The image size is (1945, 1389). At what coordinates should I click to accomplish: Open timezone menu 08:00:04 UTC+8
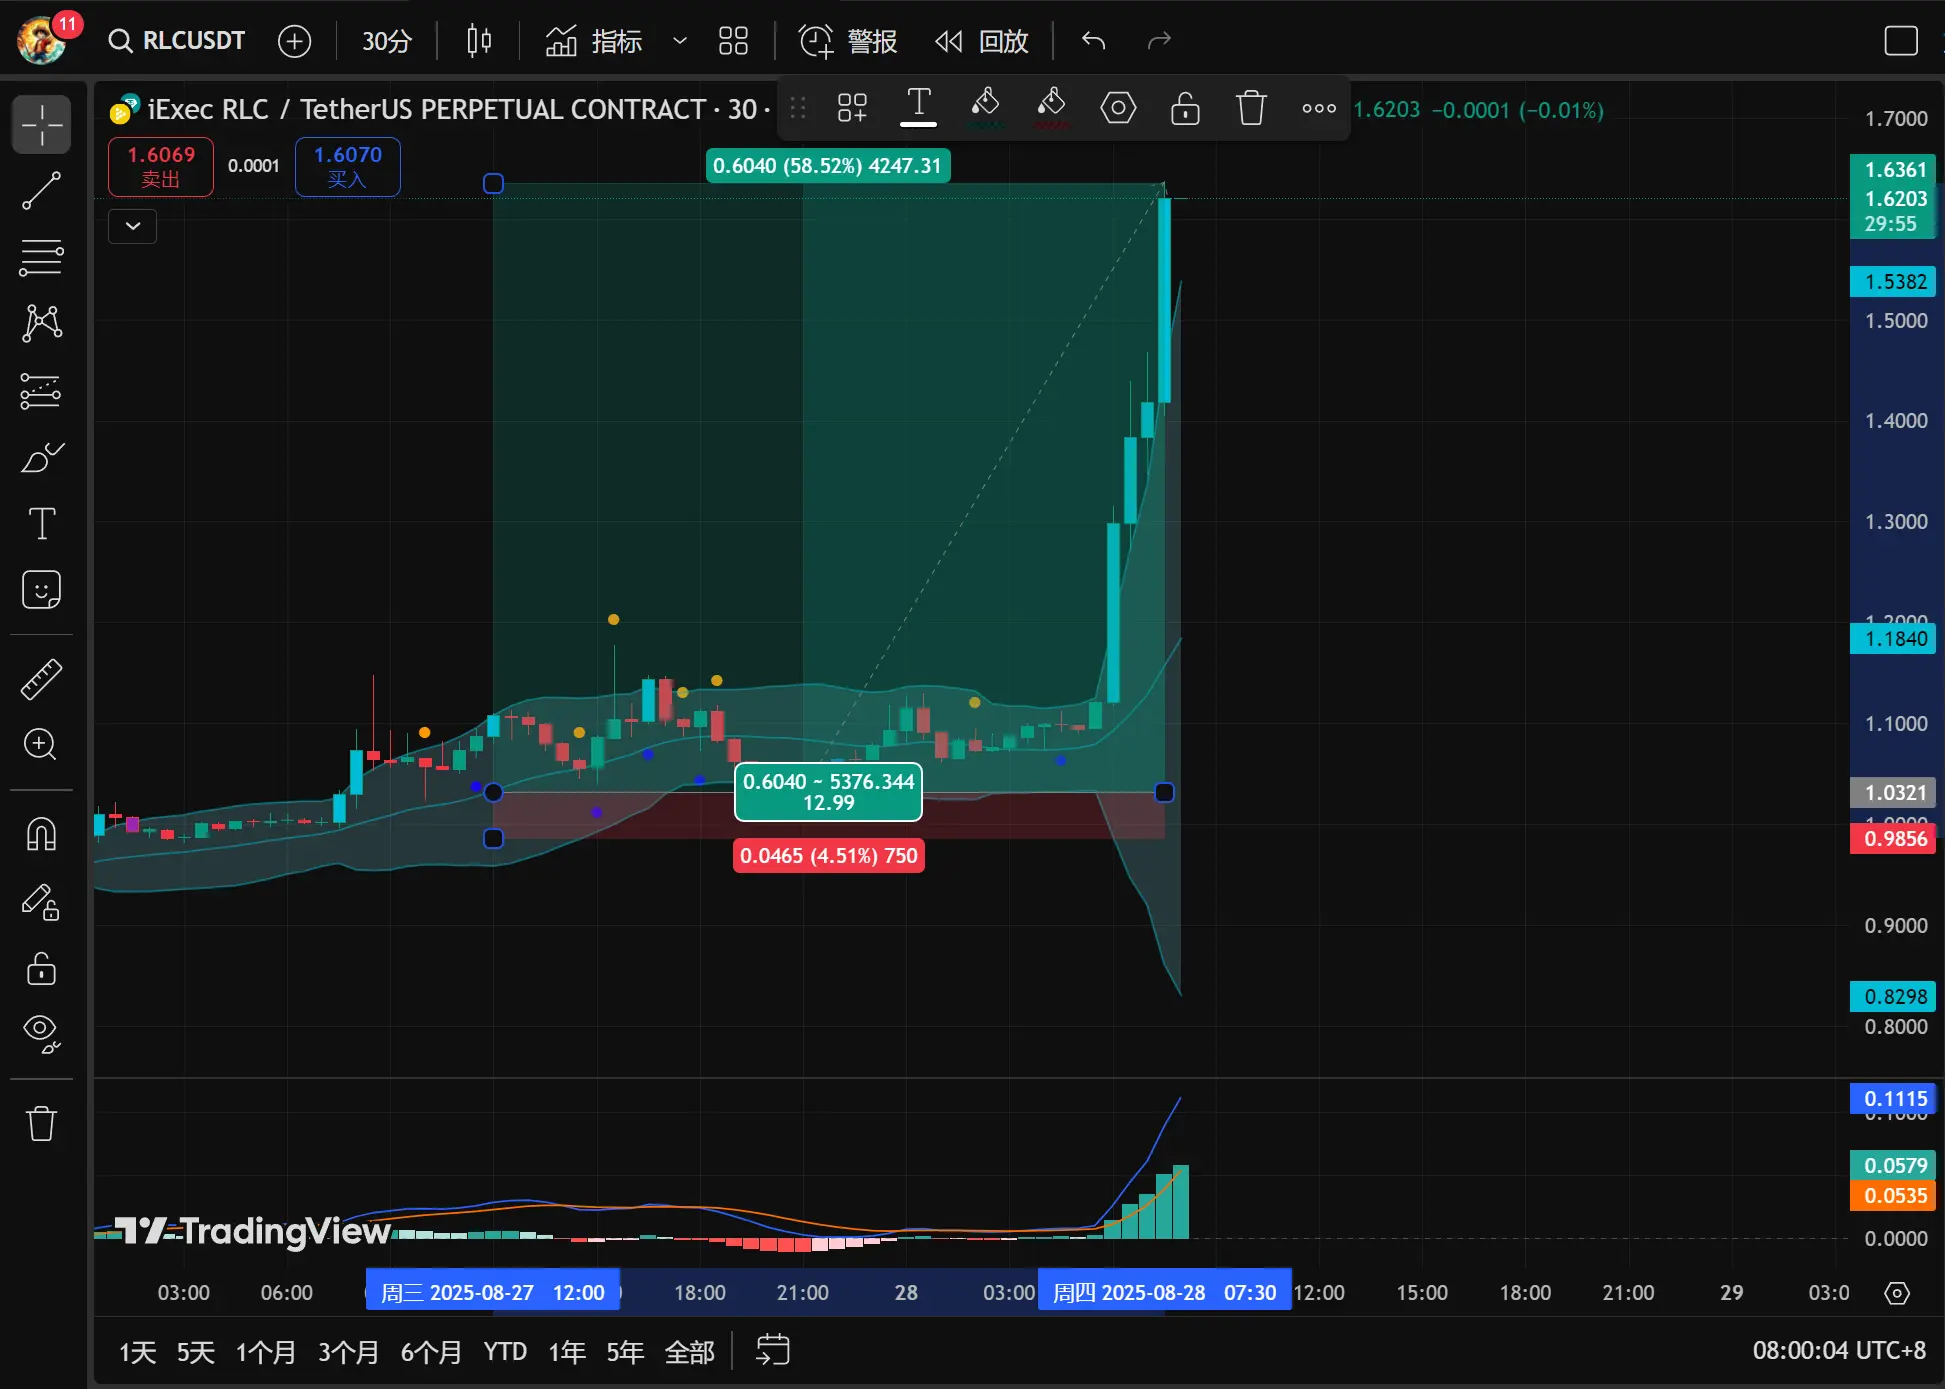point(1839,1350)
